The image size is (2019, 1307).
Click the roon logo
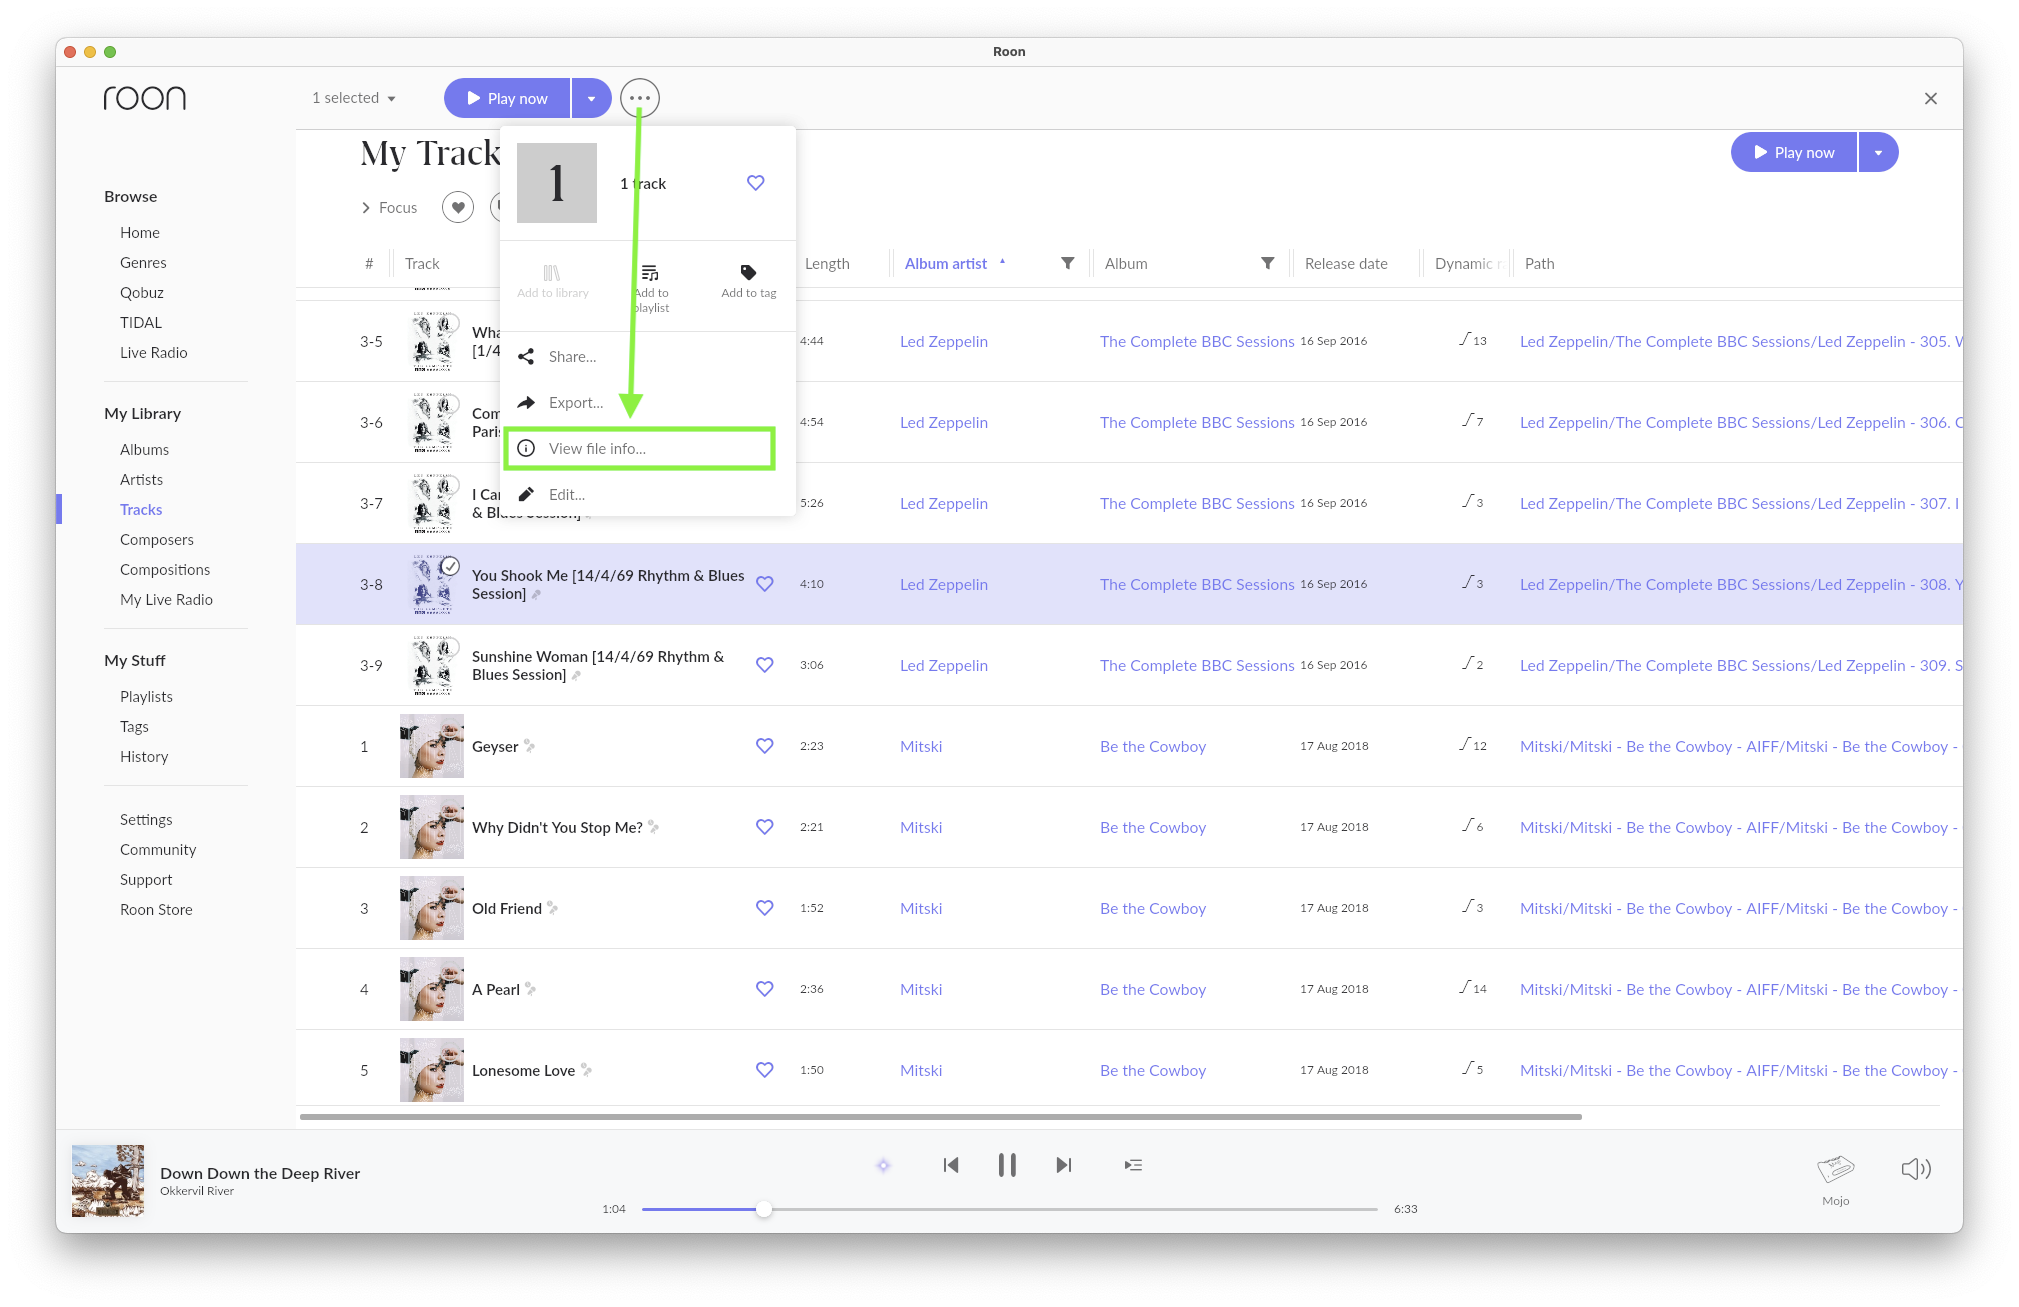coord(145,98)
